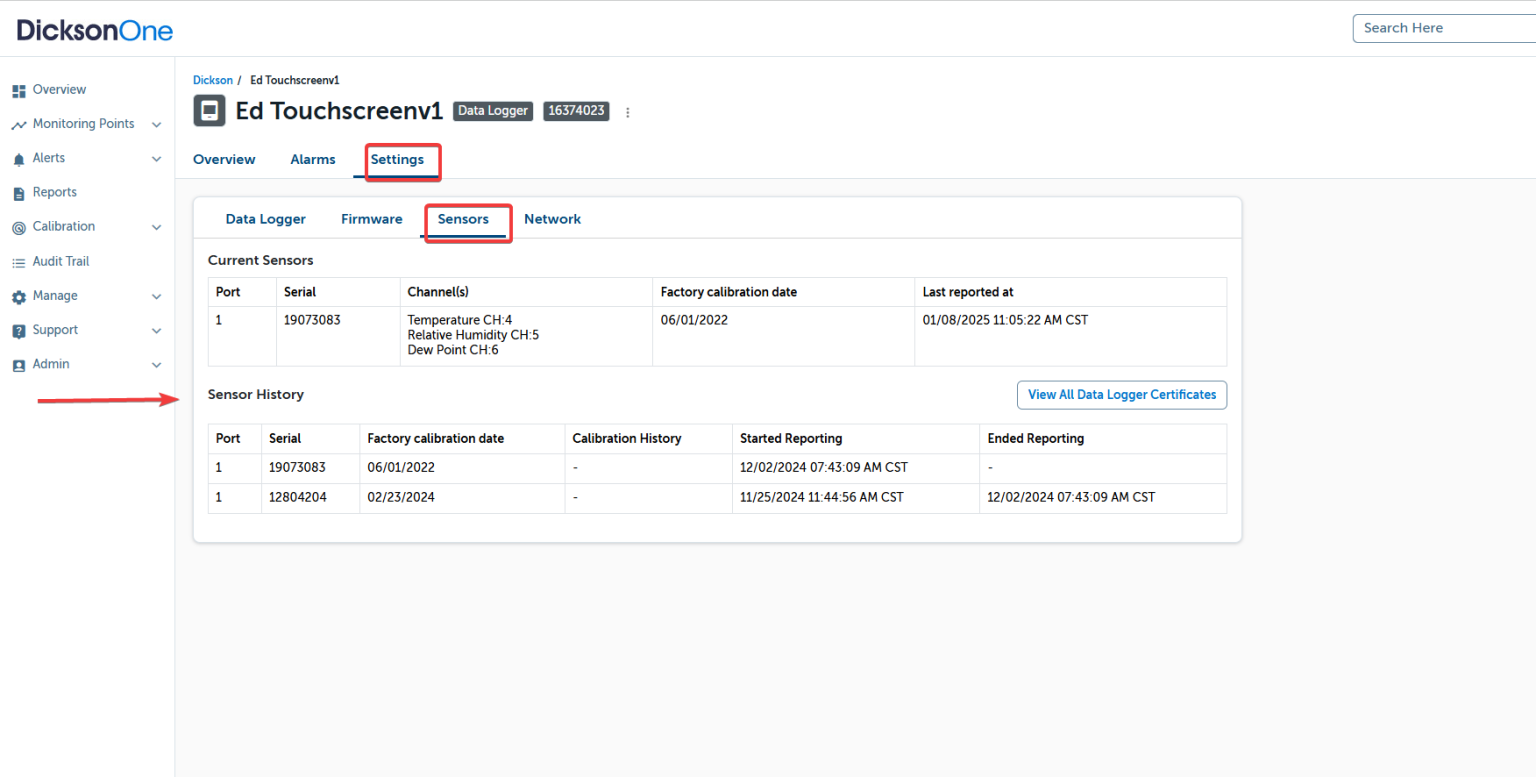Open the Reports icon in the sidebar
1536x777 pixels.
(19, 192)
